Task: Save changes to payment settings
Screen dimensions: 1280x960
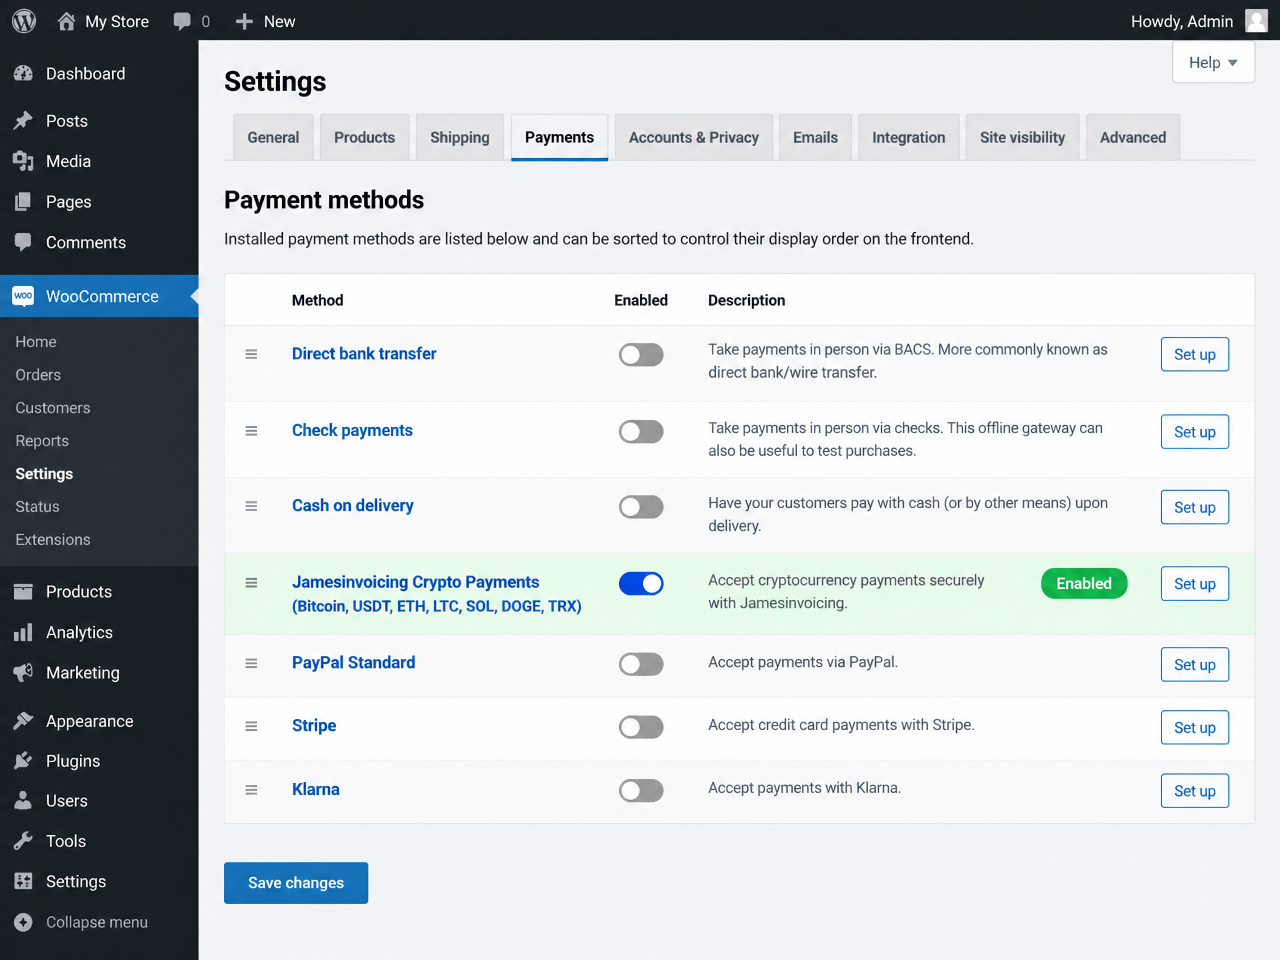Action: coord(296,883)
